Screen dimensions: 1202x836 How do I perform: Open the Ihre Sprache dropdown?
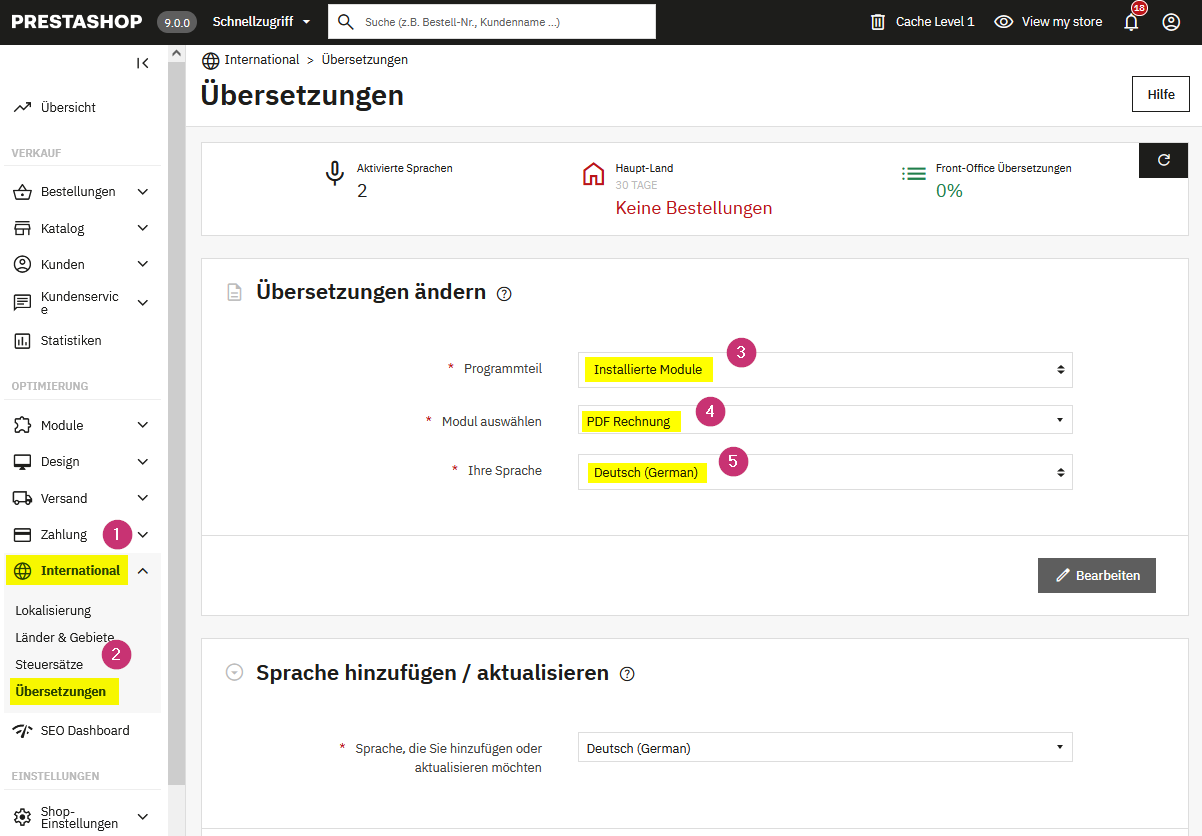825,472
